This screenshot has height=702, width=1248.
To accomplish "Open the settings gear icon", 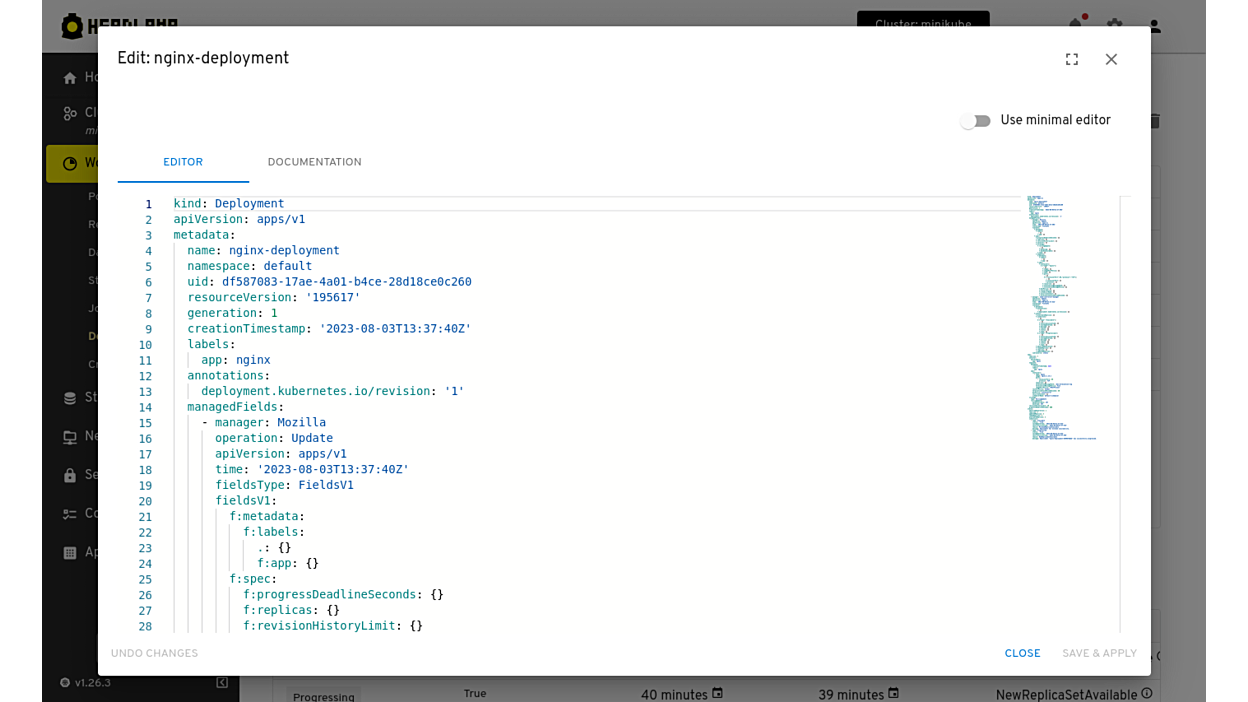I will click(x=1115, y=24).
